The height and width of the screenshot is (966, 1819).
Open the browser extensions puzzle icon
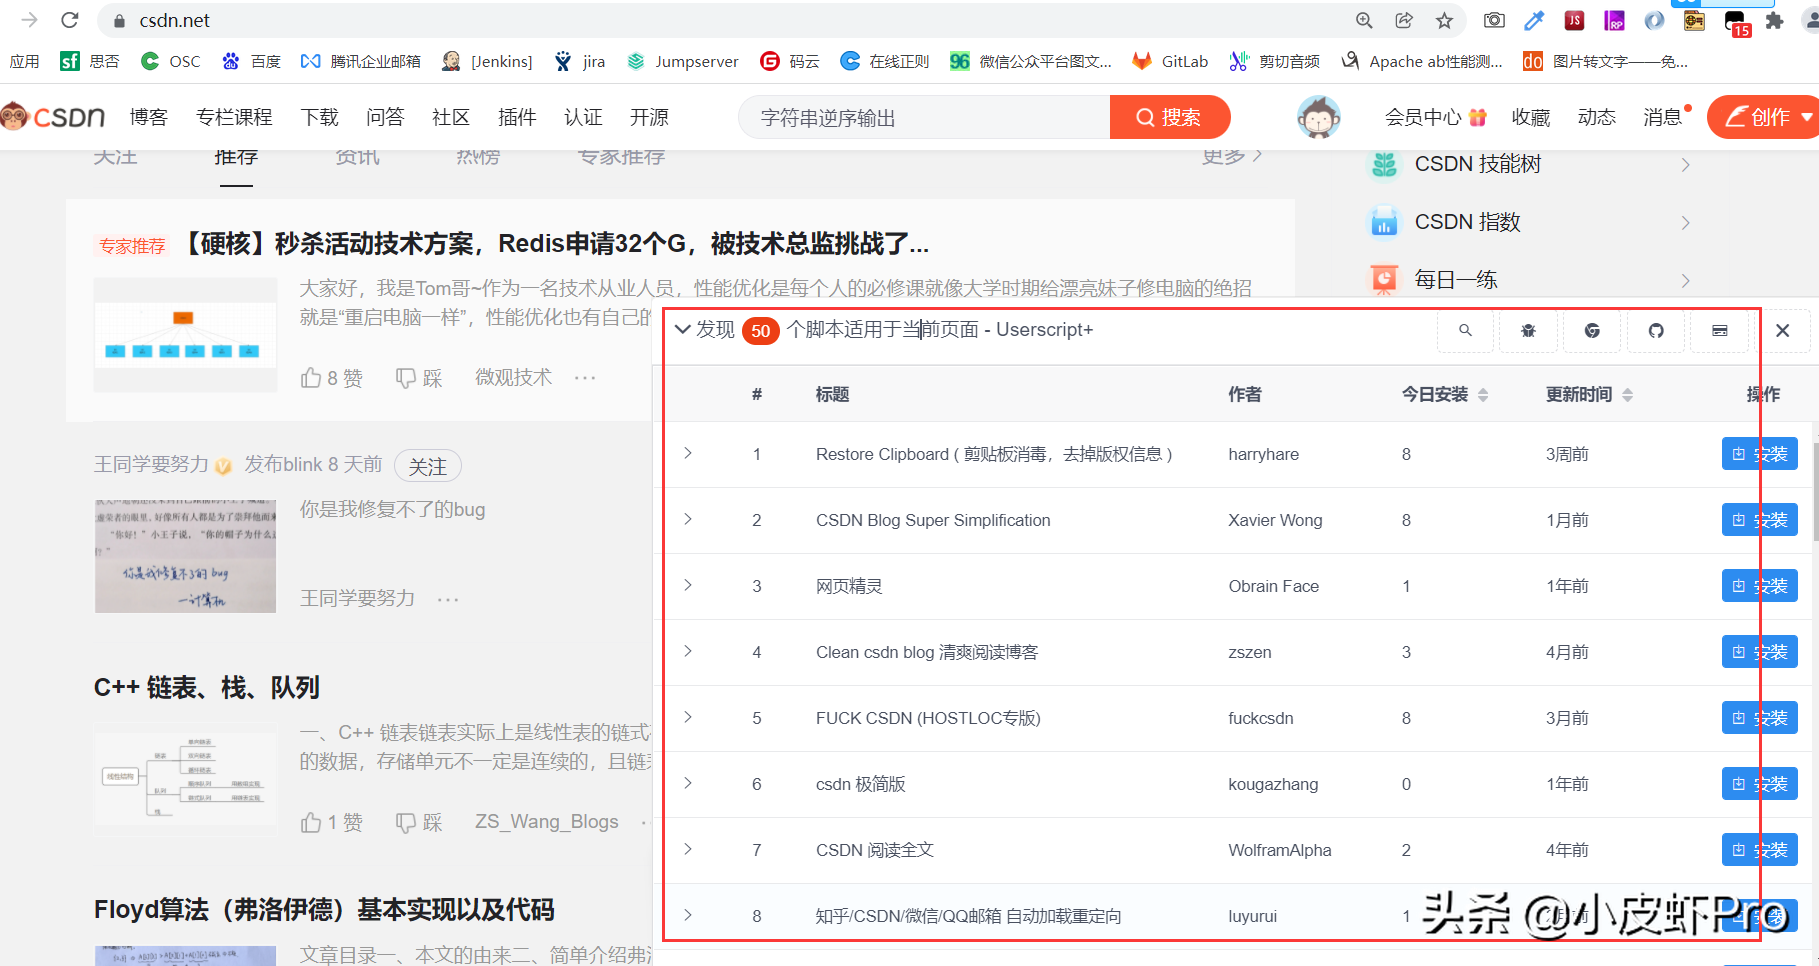click(x=1774, y=20)
